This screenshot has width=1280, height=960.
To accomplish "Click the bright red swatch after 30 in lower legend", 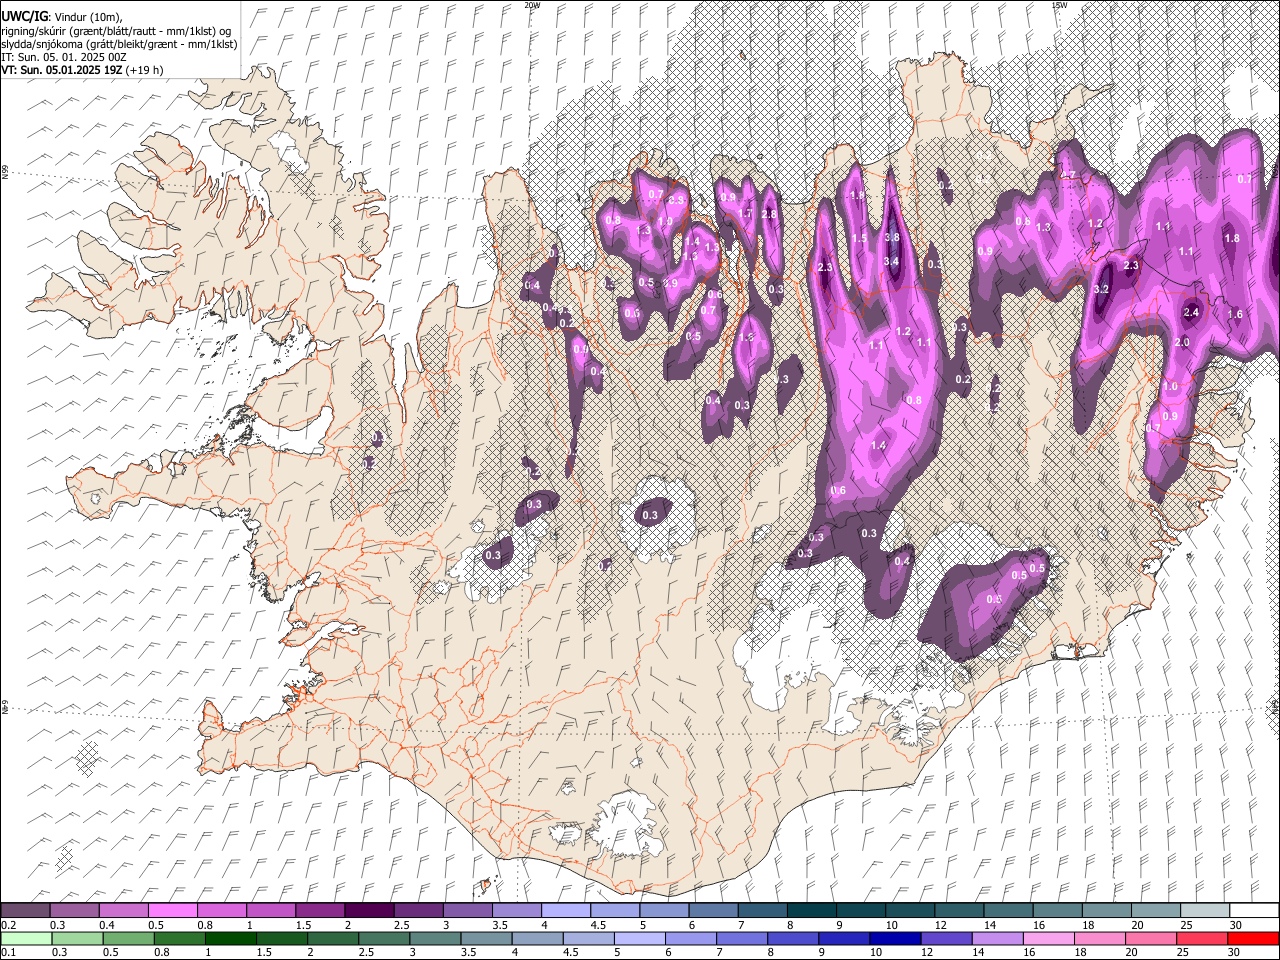I will click(1252, 939).
